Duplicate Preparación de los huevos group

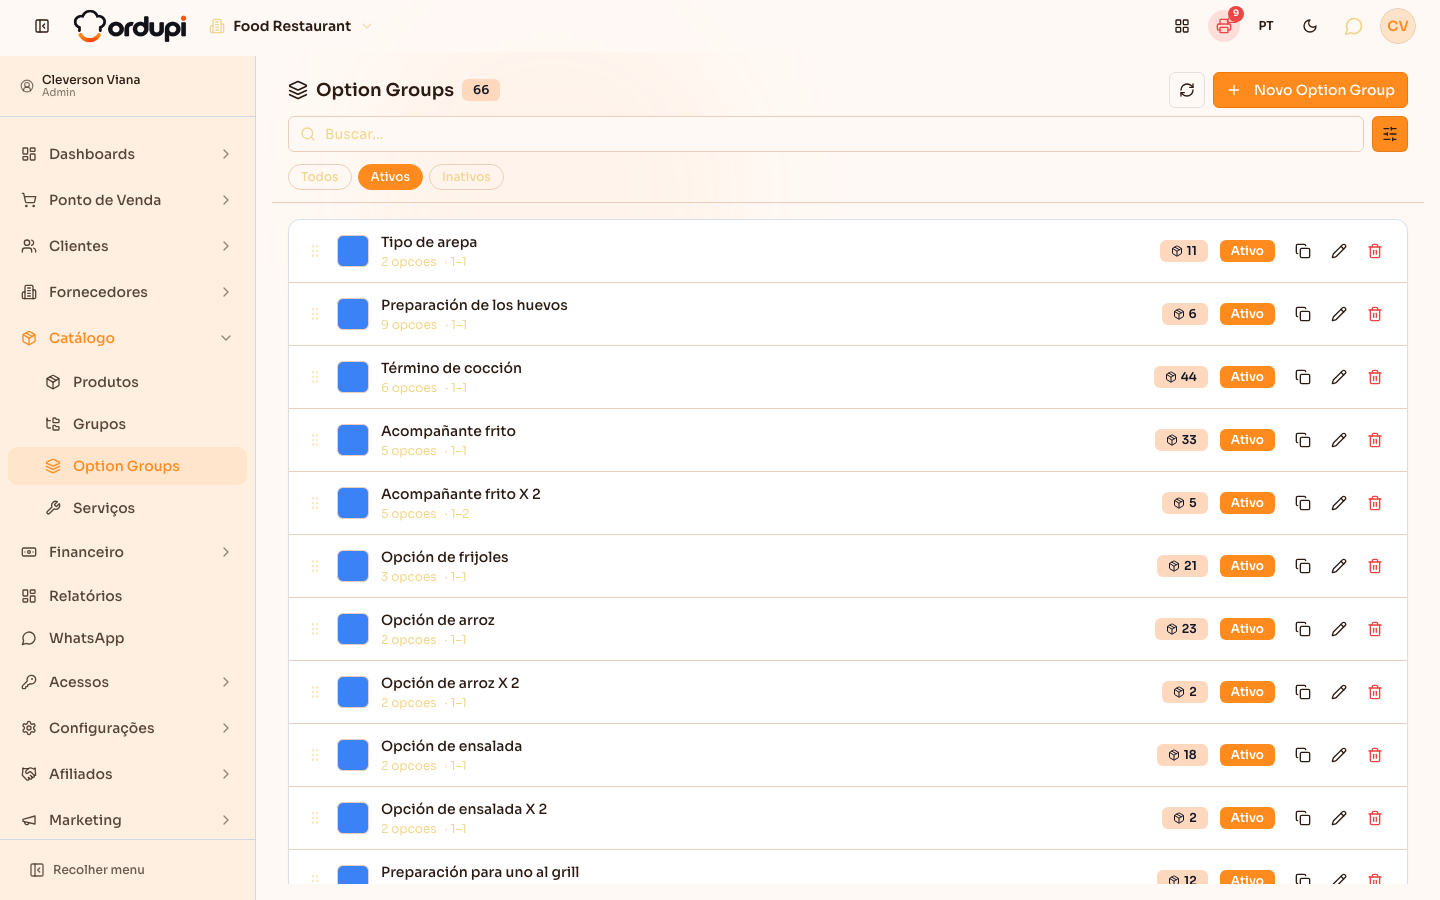1303,314
